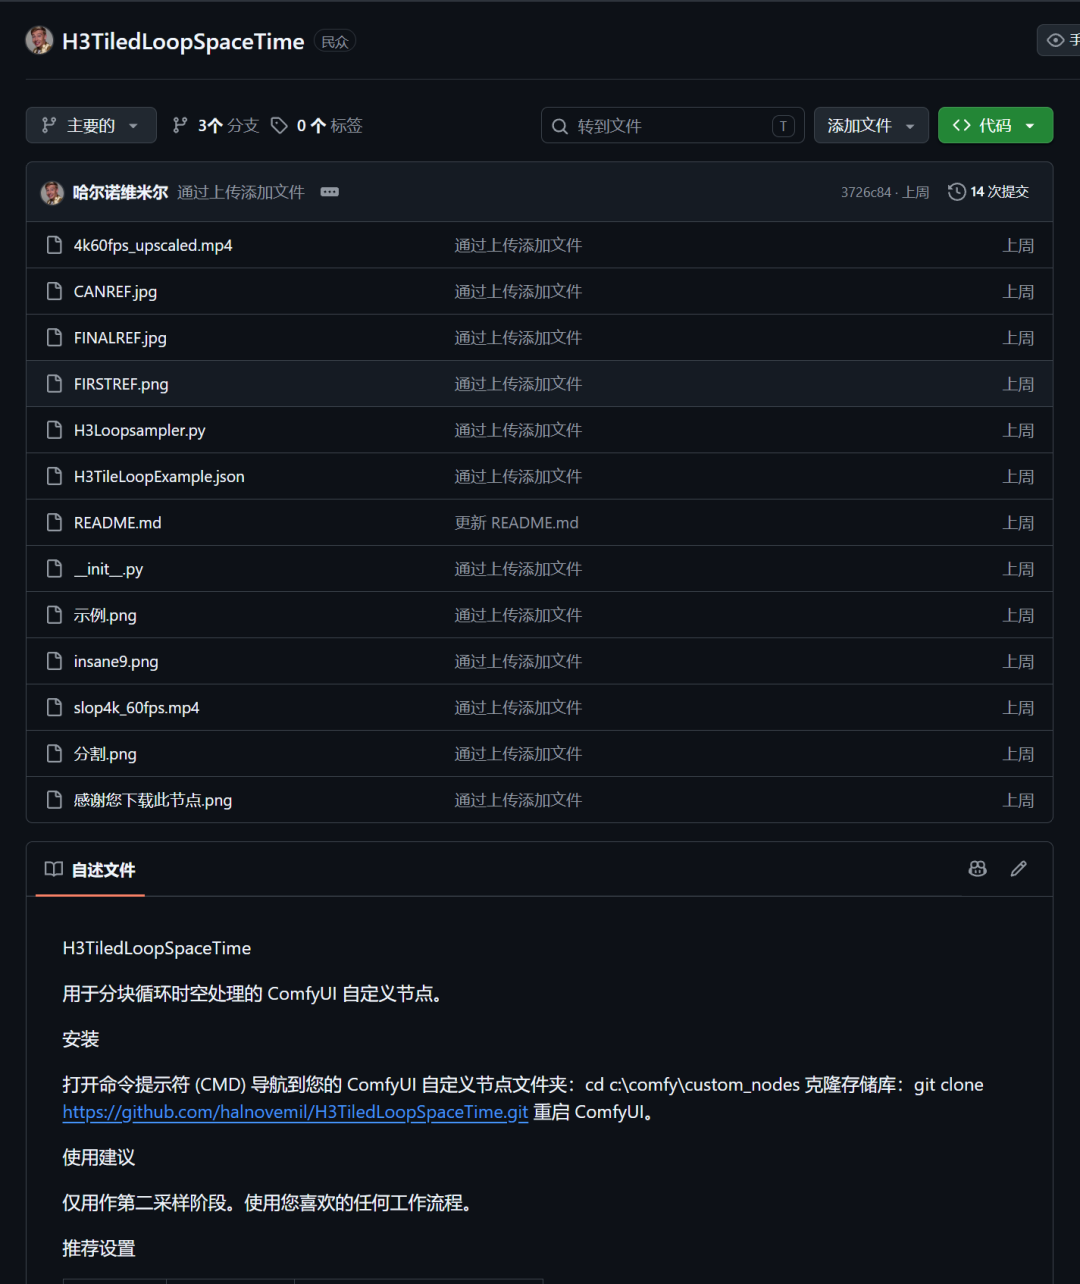This screenshot has height=1284, width=1080.
Task: Click file icon beside H3TileLoopExample.json
Action: tap(55, 476)
